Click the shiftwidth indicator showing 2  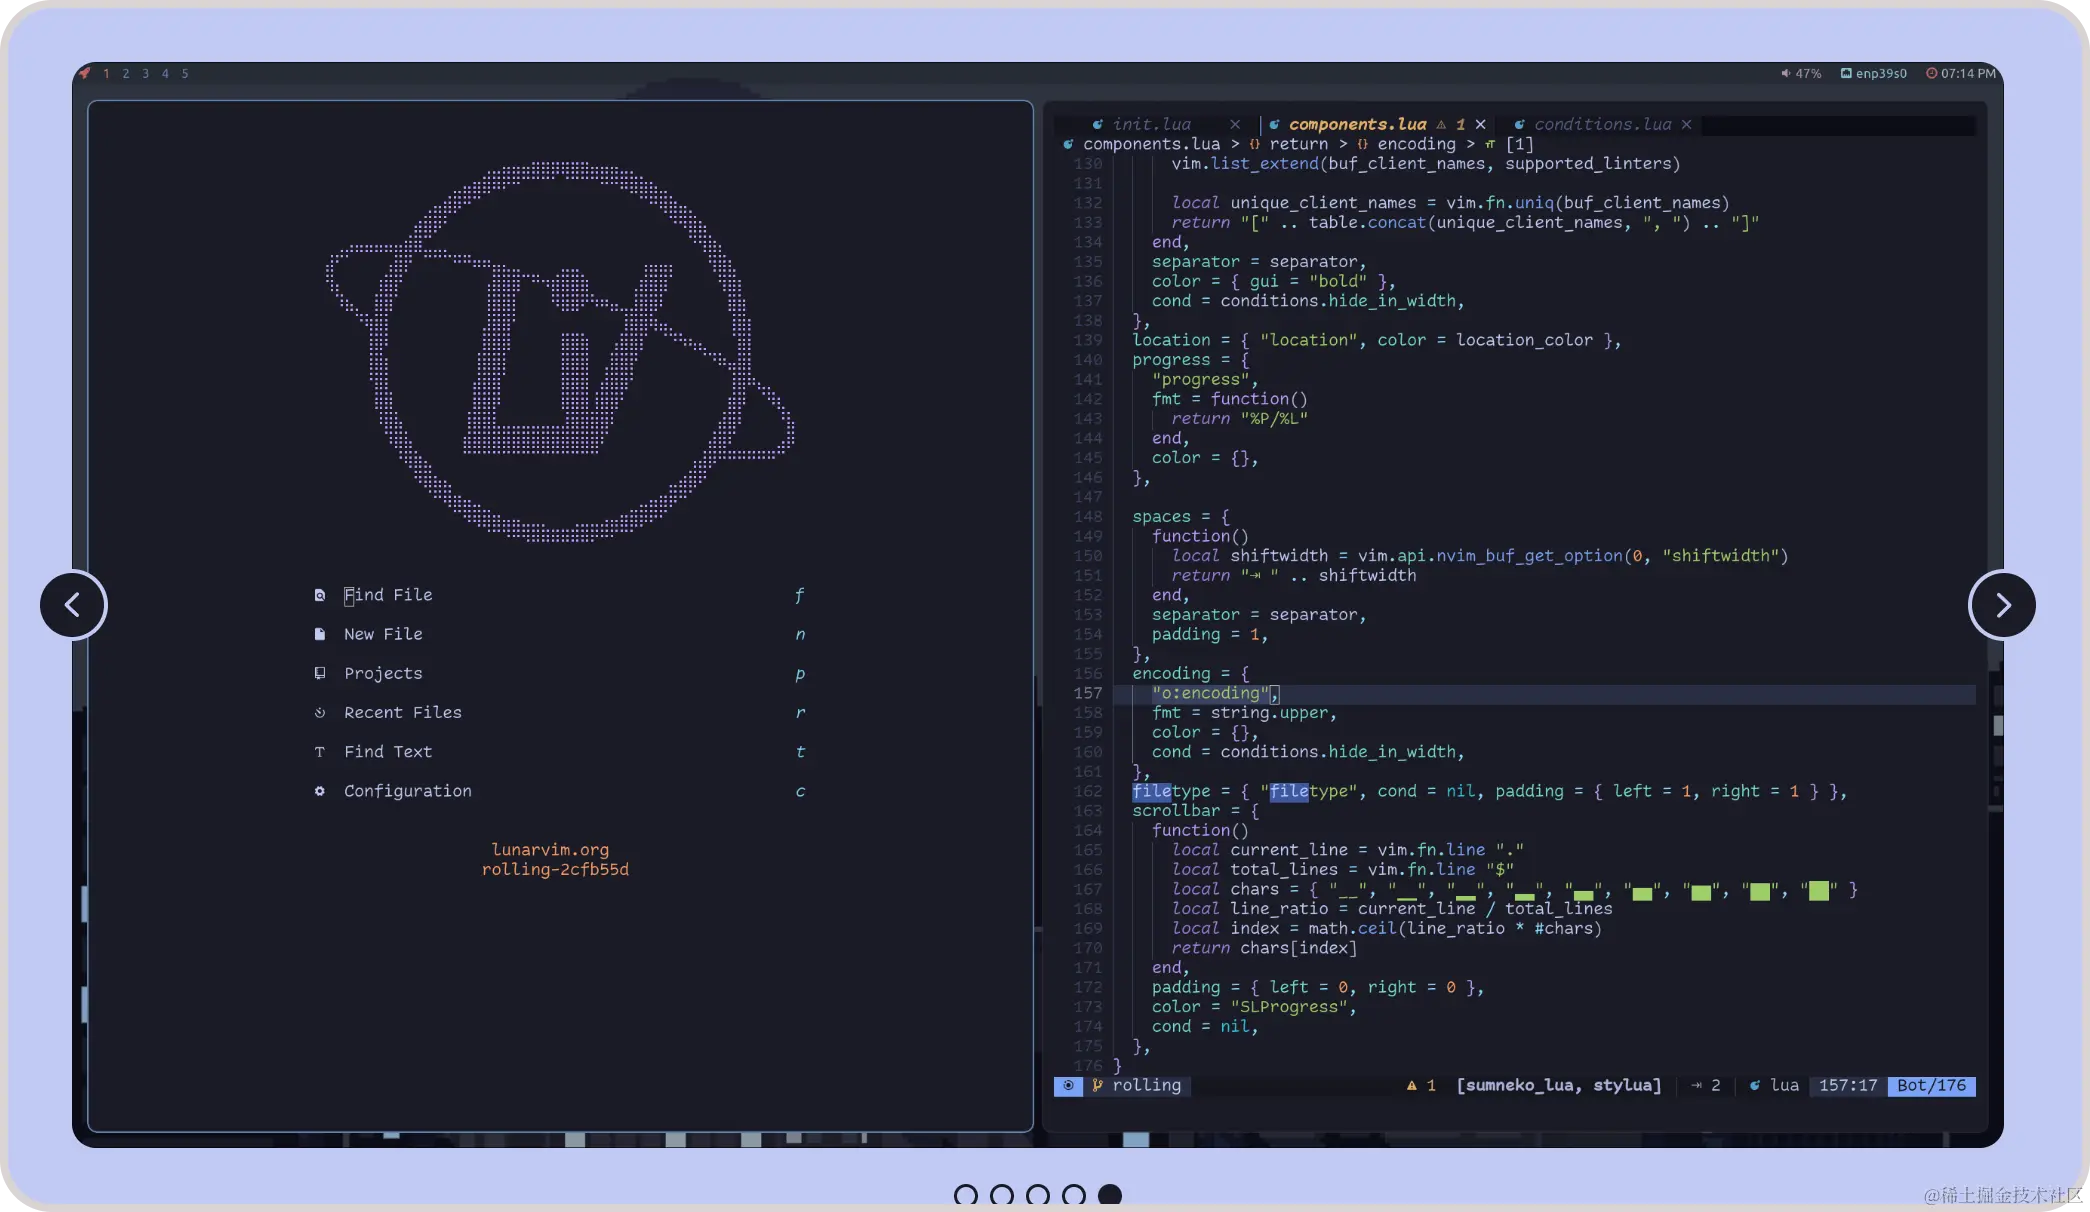pyautogui.click(x=1706, y=1086)
